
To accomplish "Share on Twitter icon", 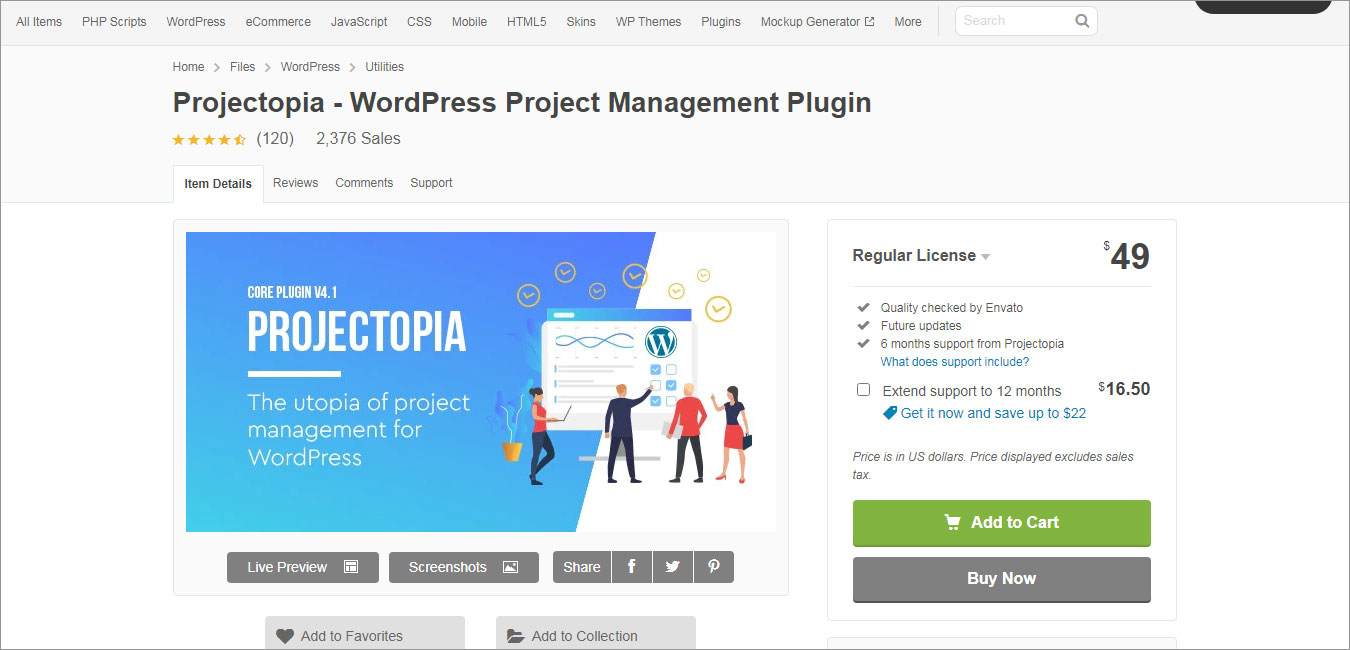I will (x=672, y=567).
